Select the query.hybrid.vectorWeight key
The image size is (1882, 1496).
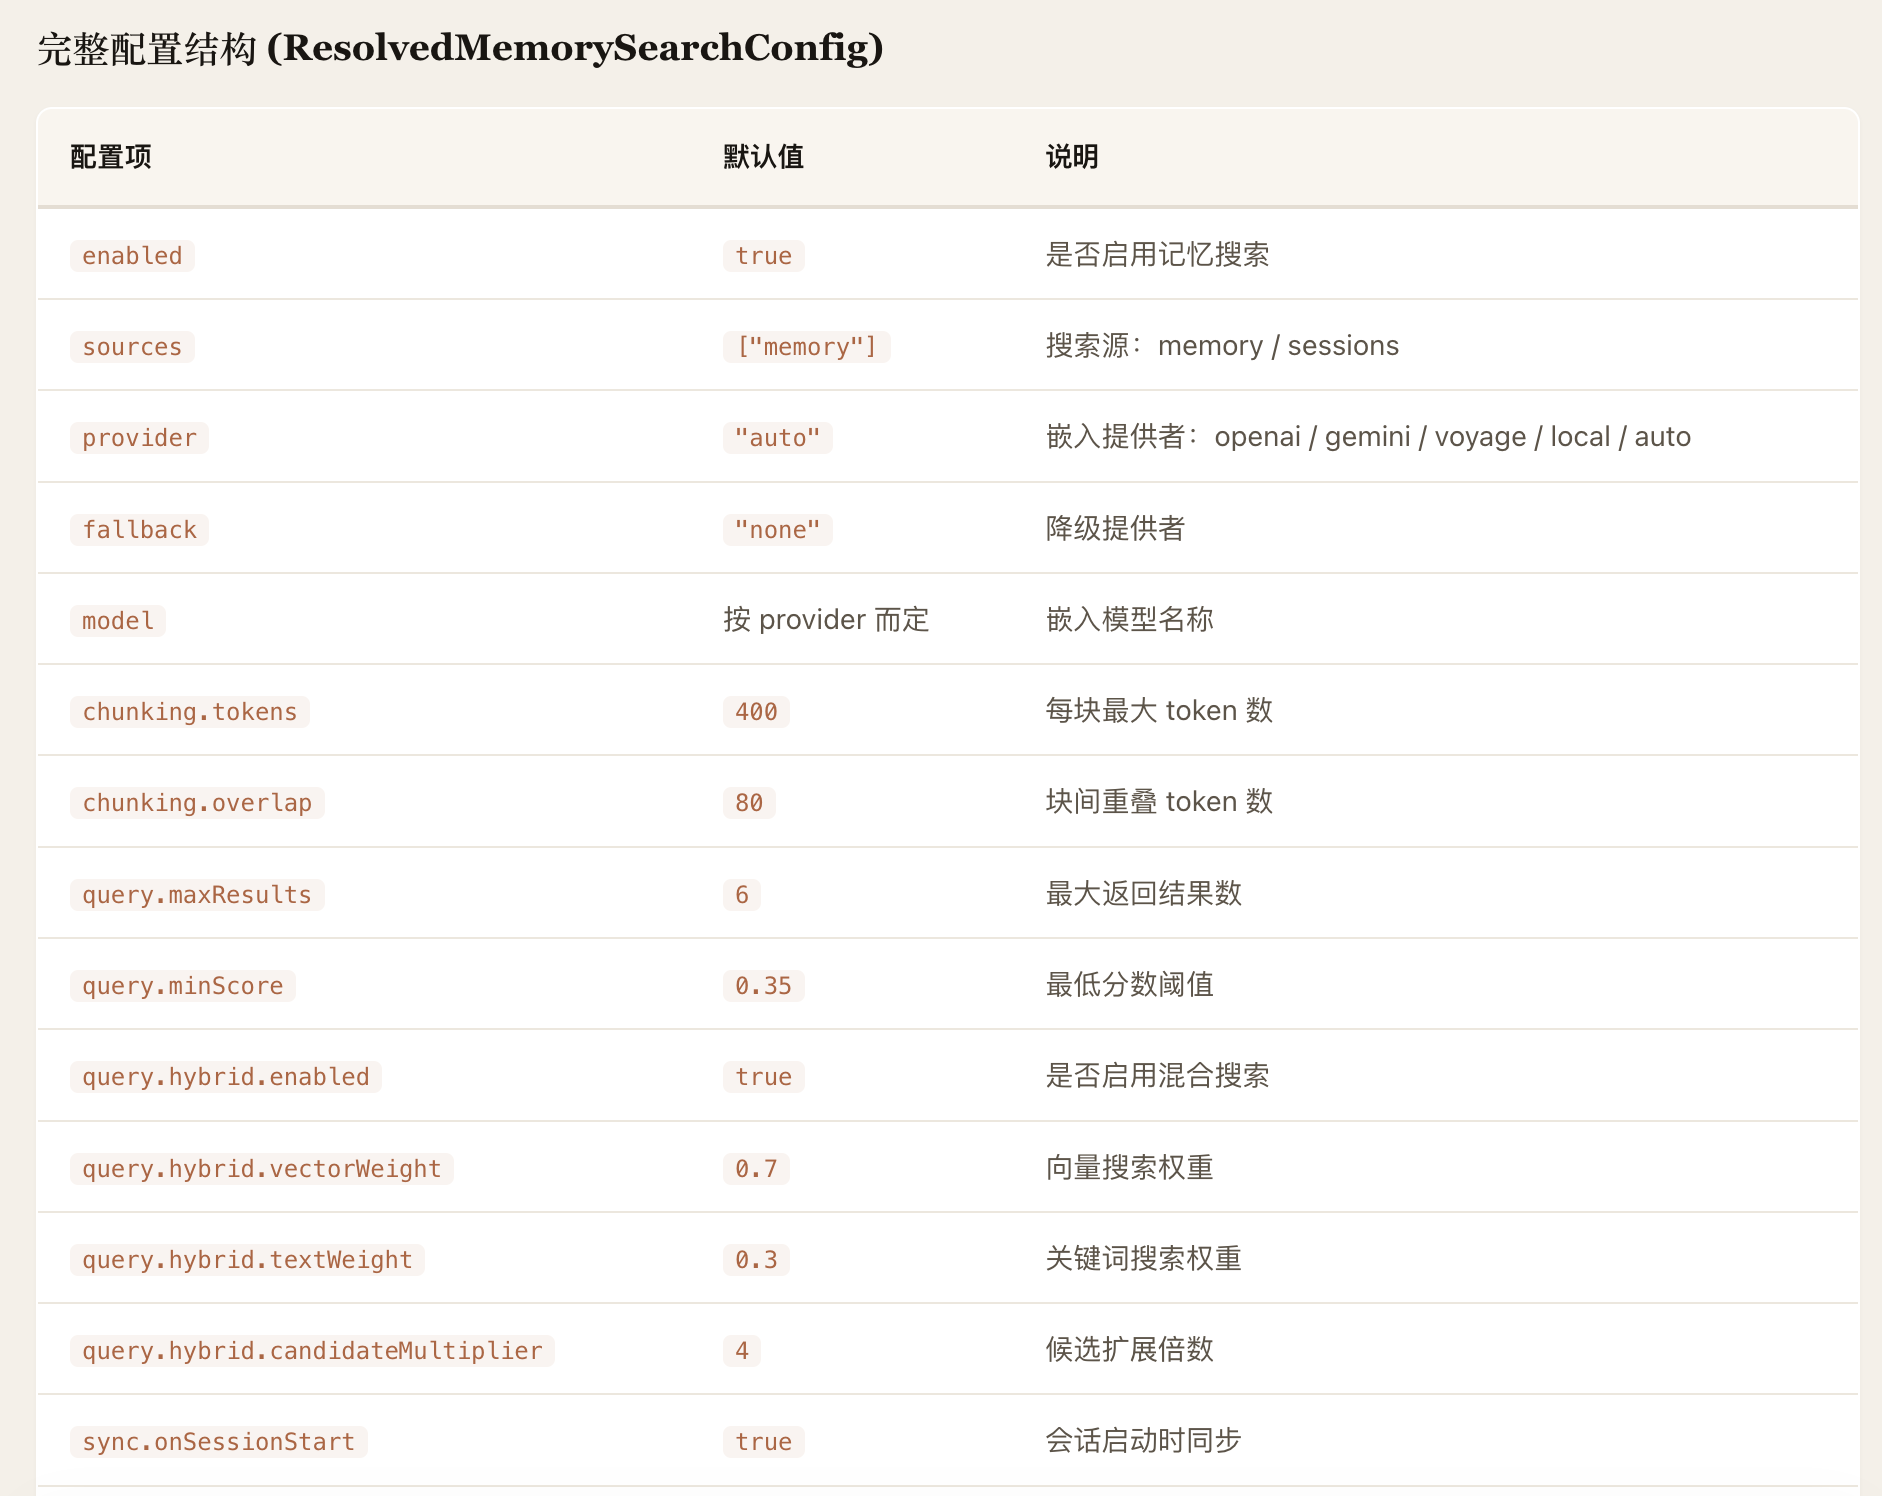click(261, 1169)
